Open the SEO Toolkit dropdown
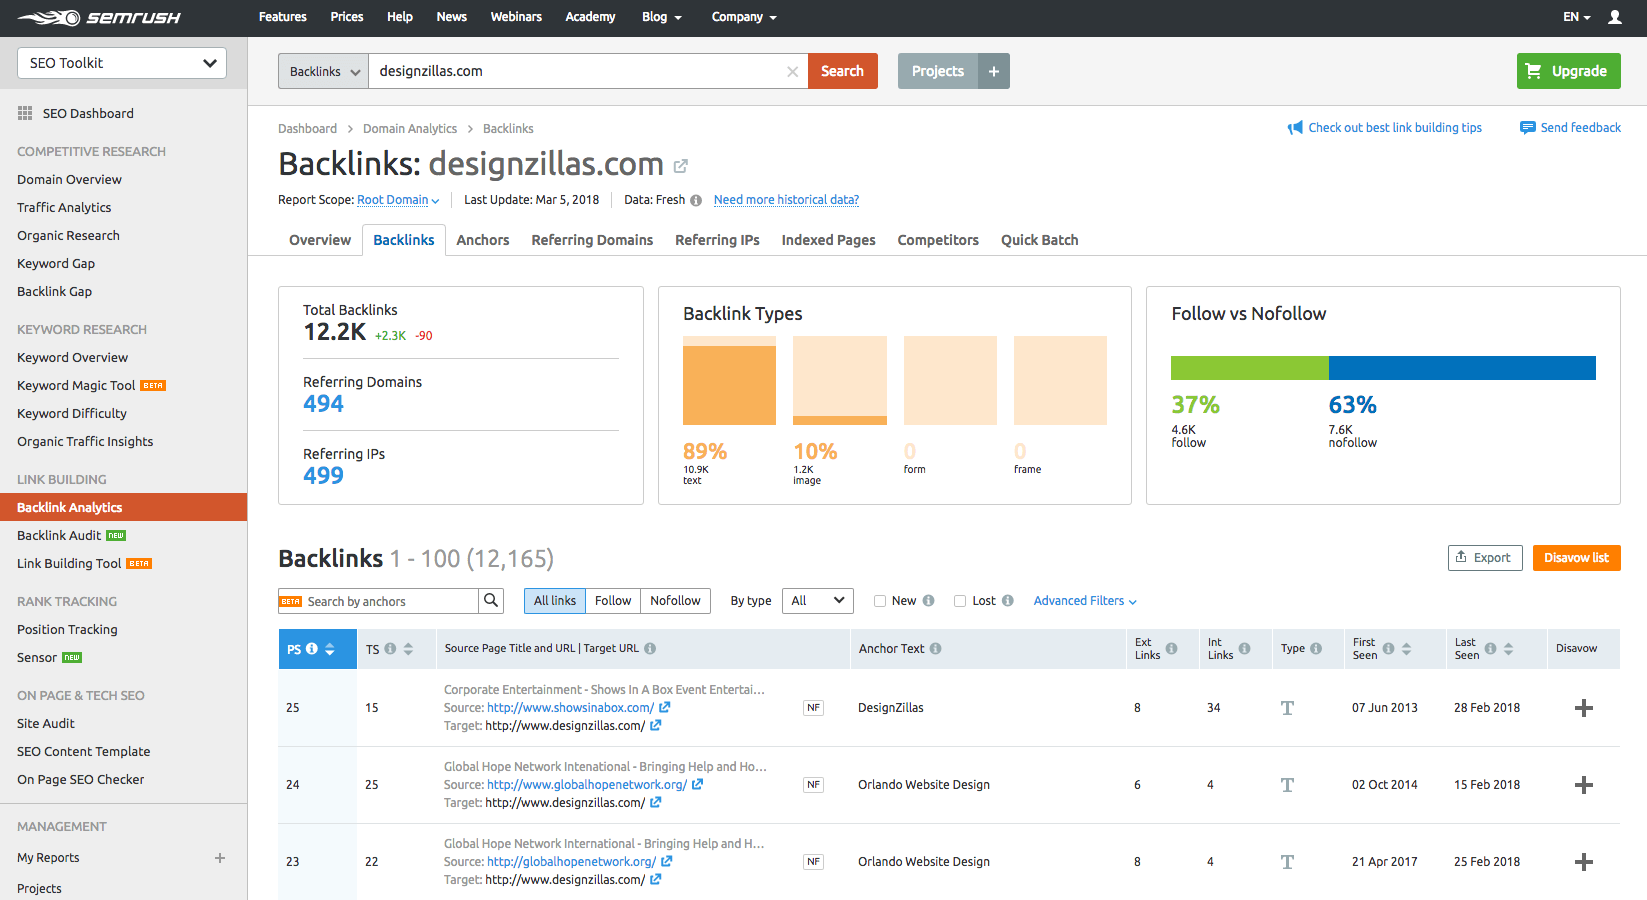The image size is (1647, 900). tap(122, 63)
